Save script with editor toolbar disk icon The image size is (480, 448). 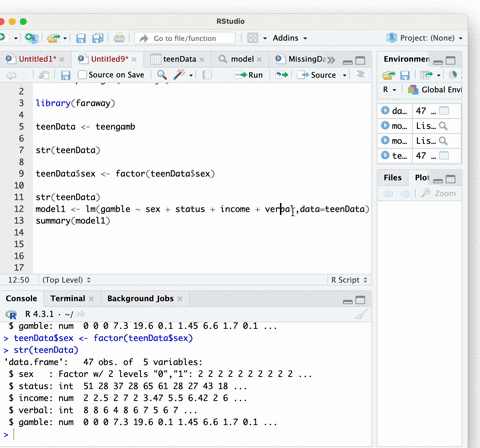66,75
